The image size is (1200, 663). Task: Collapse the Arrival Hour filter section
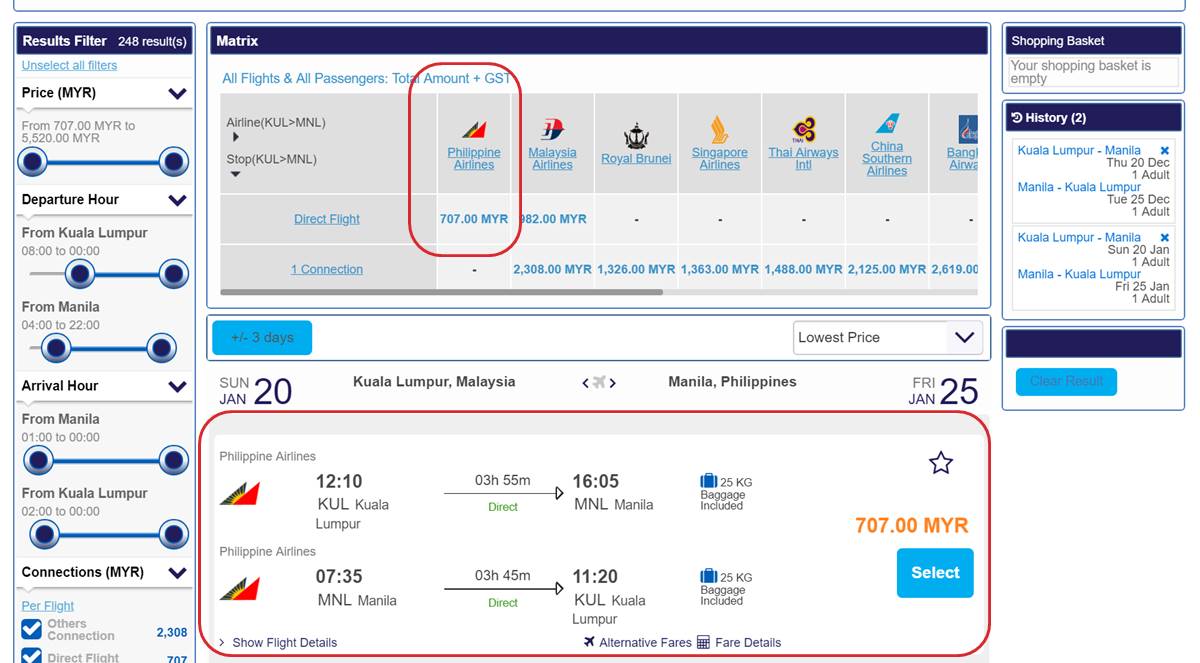point(178,386)
